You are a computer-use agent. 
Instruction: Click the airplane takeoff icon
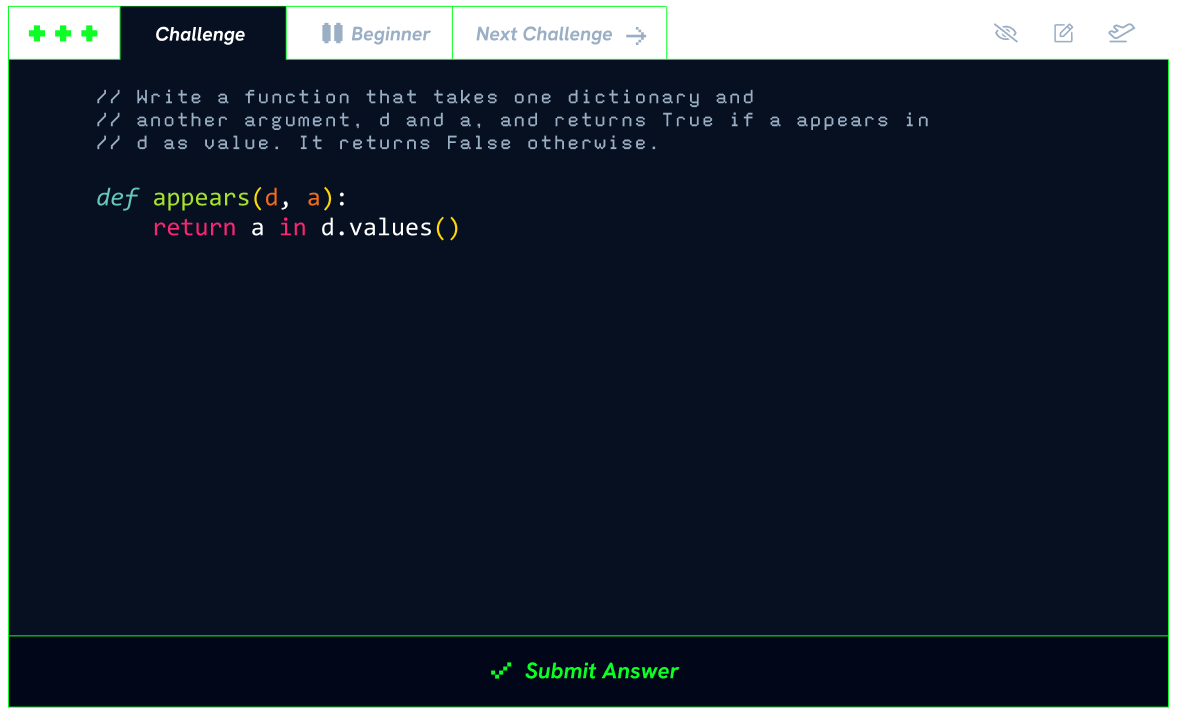1121,34
